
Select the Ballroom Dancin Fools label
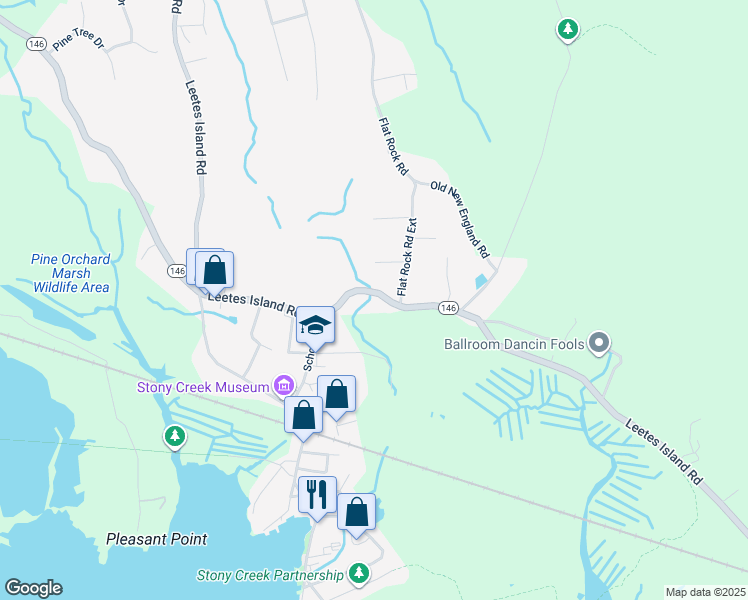514,344
